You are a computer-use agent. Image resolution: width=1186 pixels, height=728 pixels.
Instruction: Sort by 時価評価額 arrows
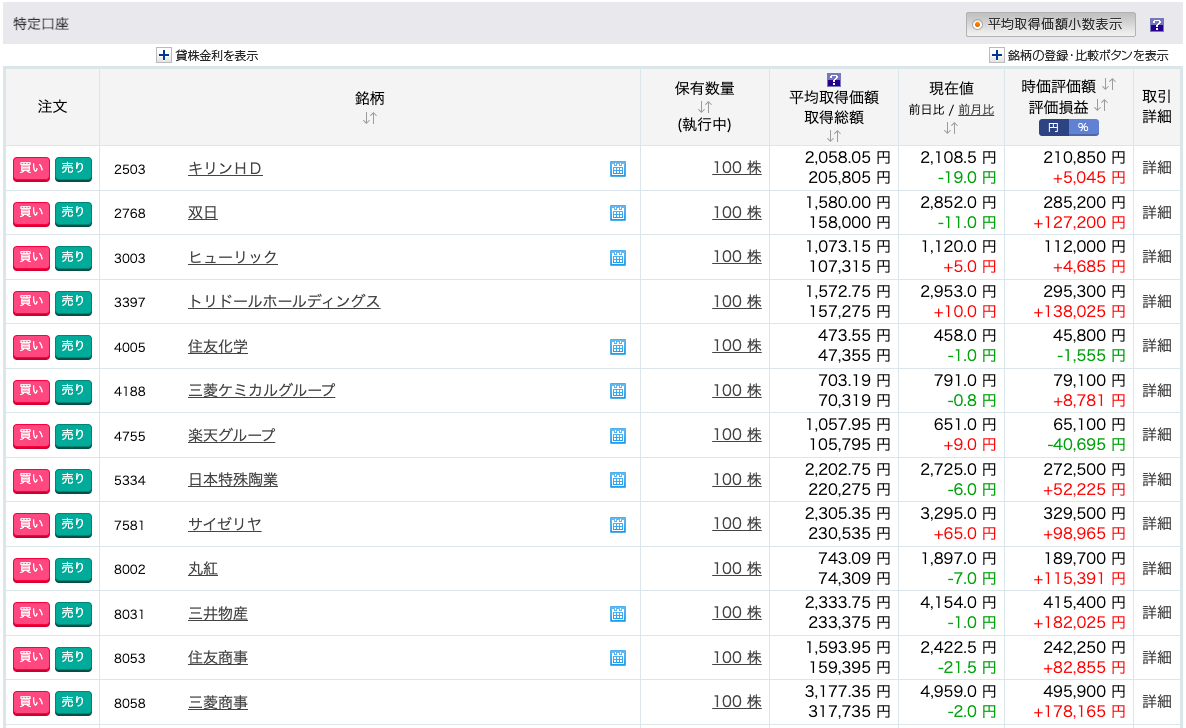1109,84
